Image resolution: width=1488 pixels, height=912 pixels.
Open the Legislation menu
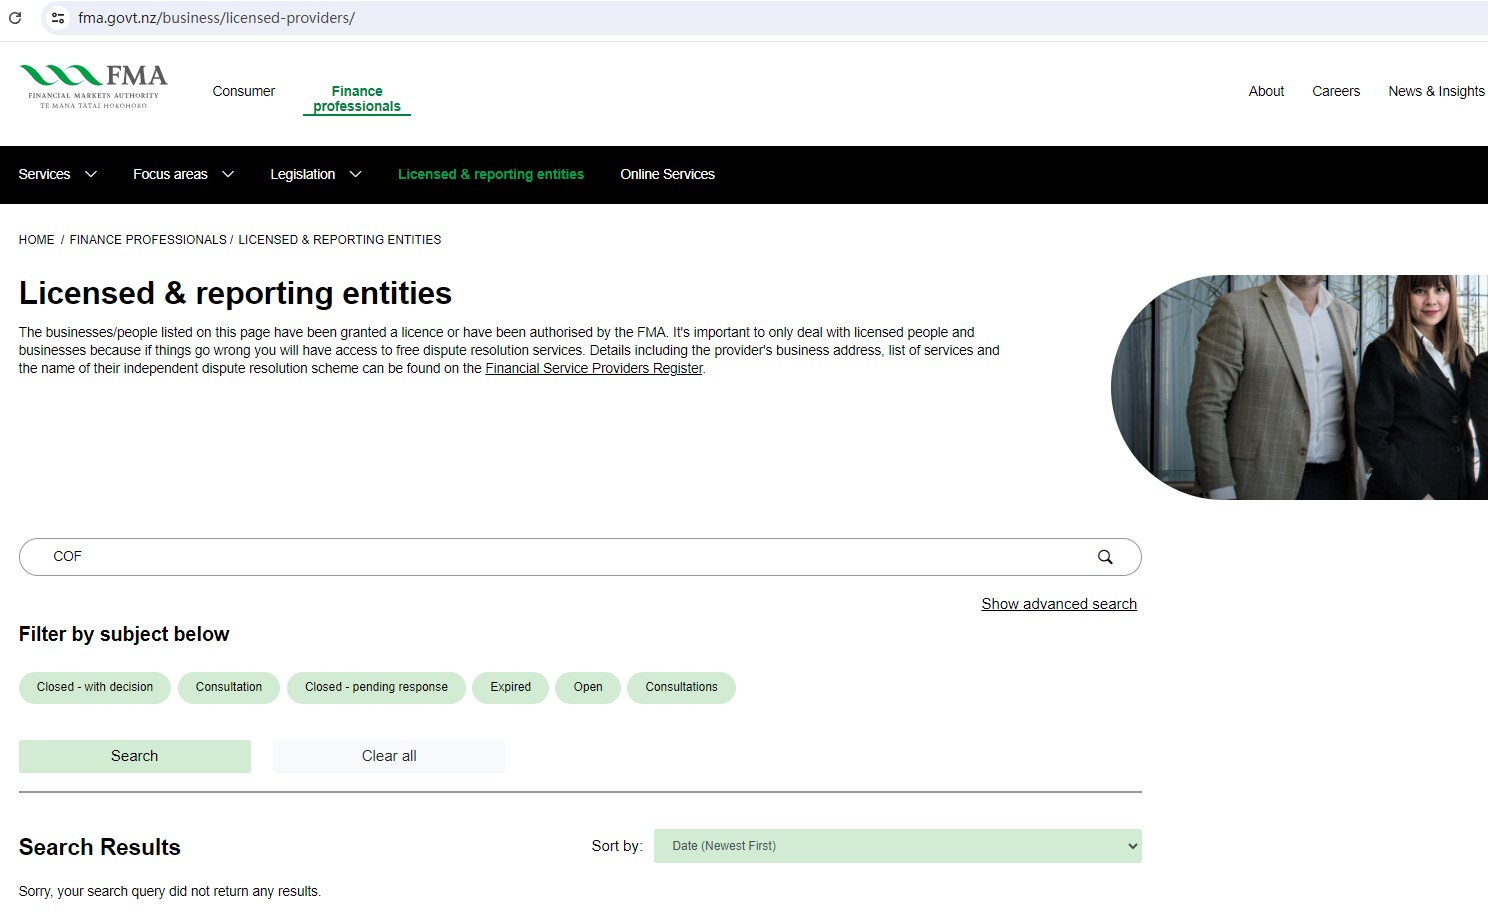click(302, 174)
